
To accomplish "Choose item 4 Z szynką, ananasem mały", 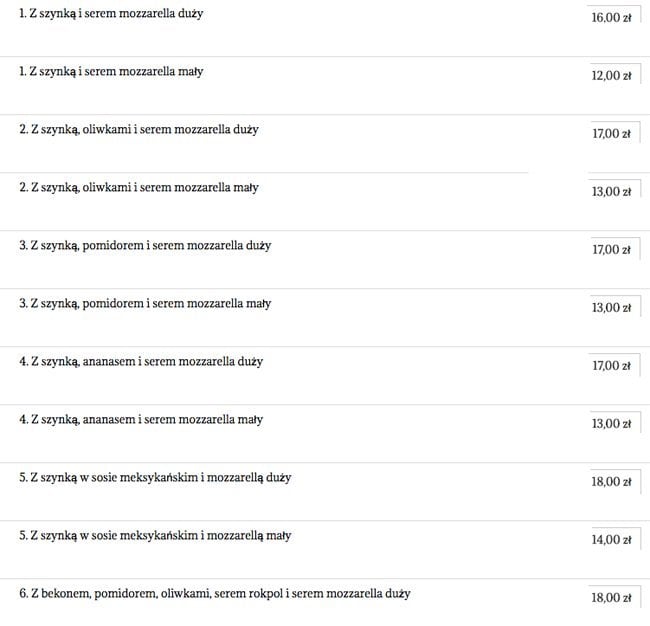I will pos(141,420).
